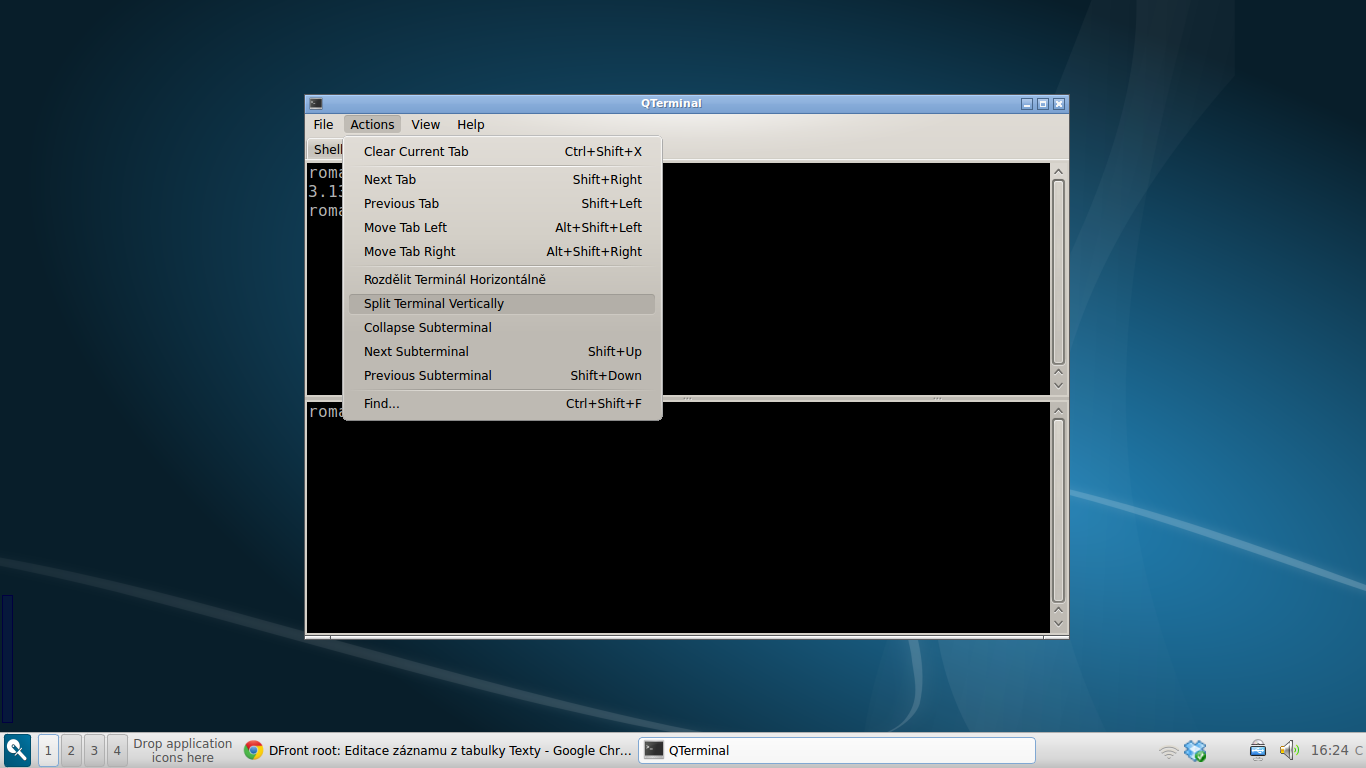Image resolution: width=1366 pixels, height=768 pixels.
Task: Open the File menu
Action: (x=322, y=124)
